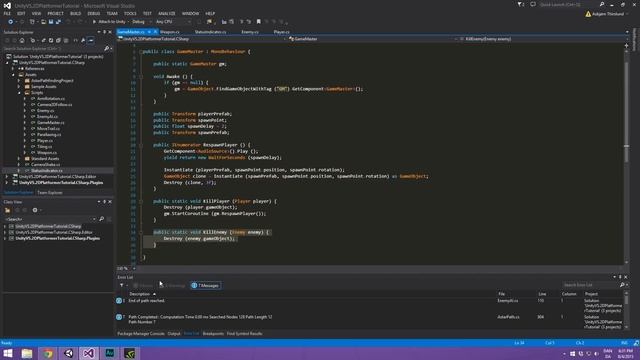The image size is (640, 360).
Task: Expand the References node
Action: point(13,69)
